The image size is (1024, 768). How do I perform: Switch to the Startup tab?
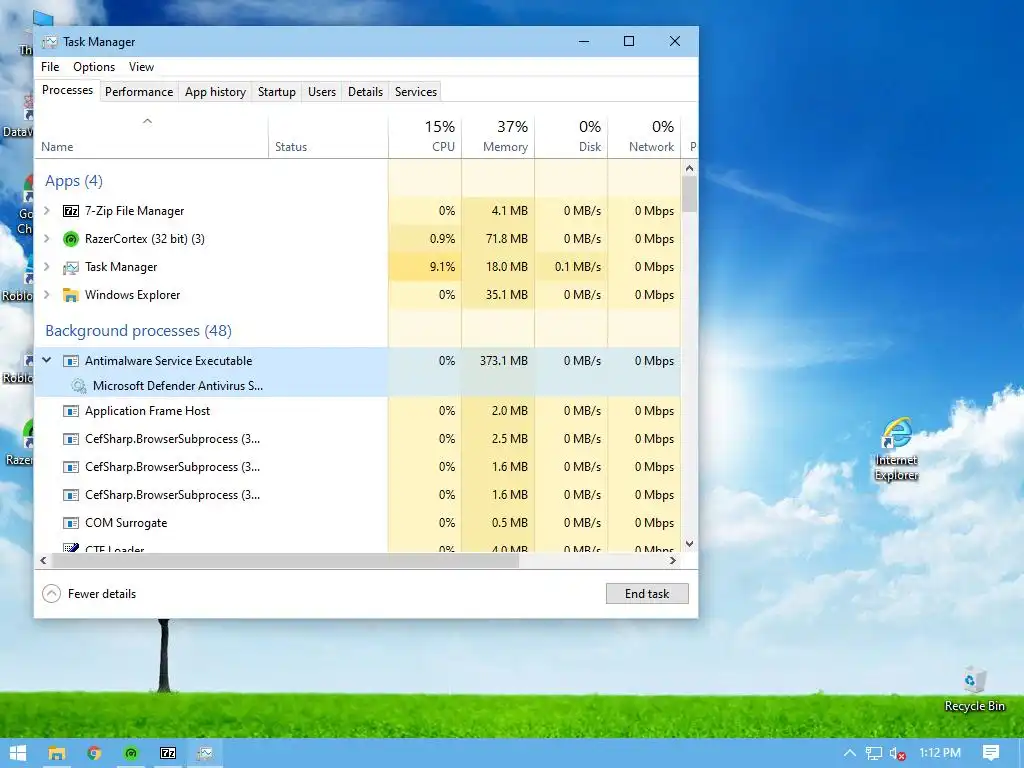coord(277,92)
